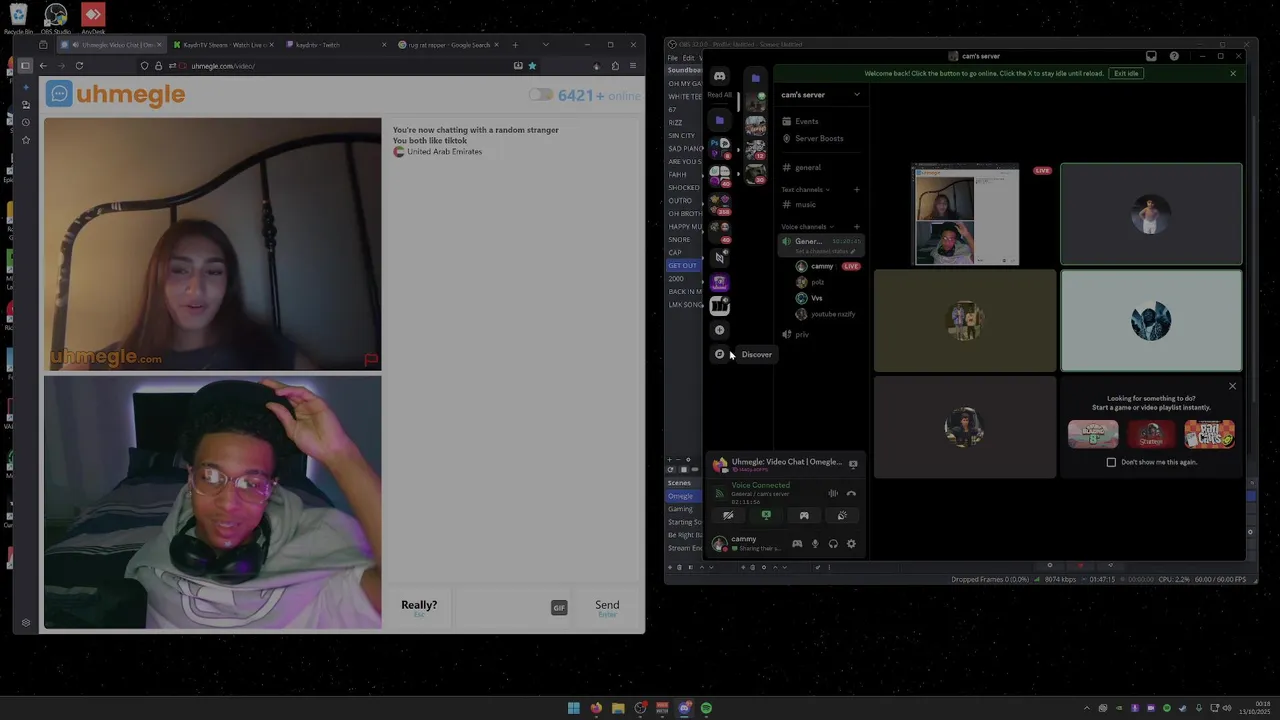The height and width of the screenshot is (720, 1280).
Task: Start an activity with the controller button
Action: coord(804,516)
